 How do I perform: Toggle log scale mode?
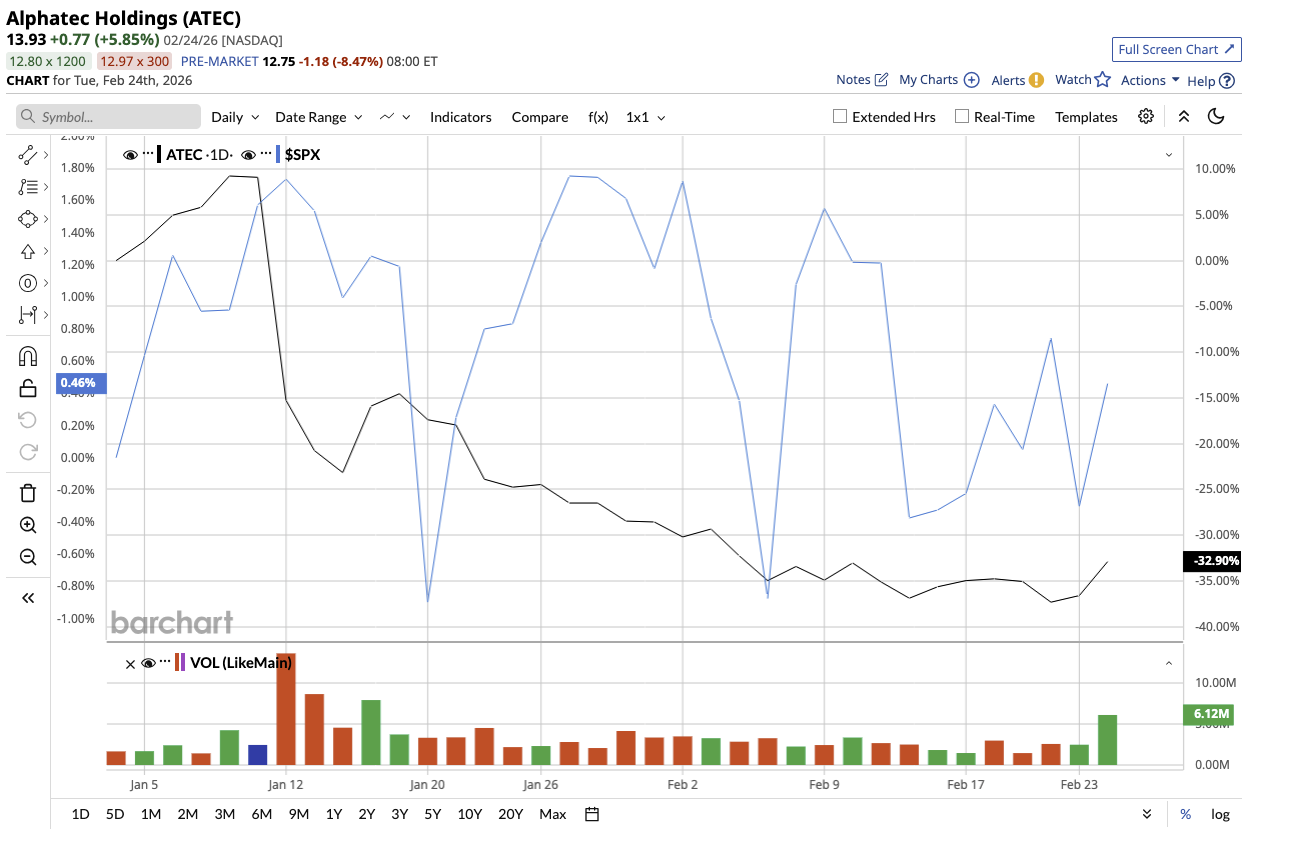[x=1220, y=814]
